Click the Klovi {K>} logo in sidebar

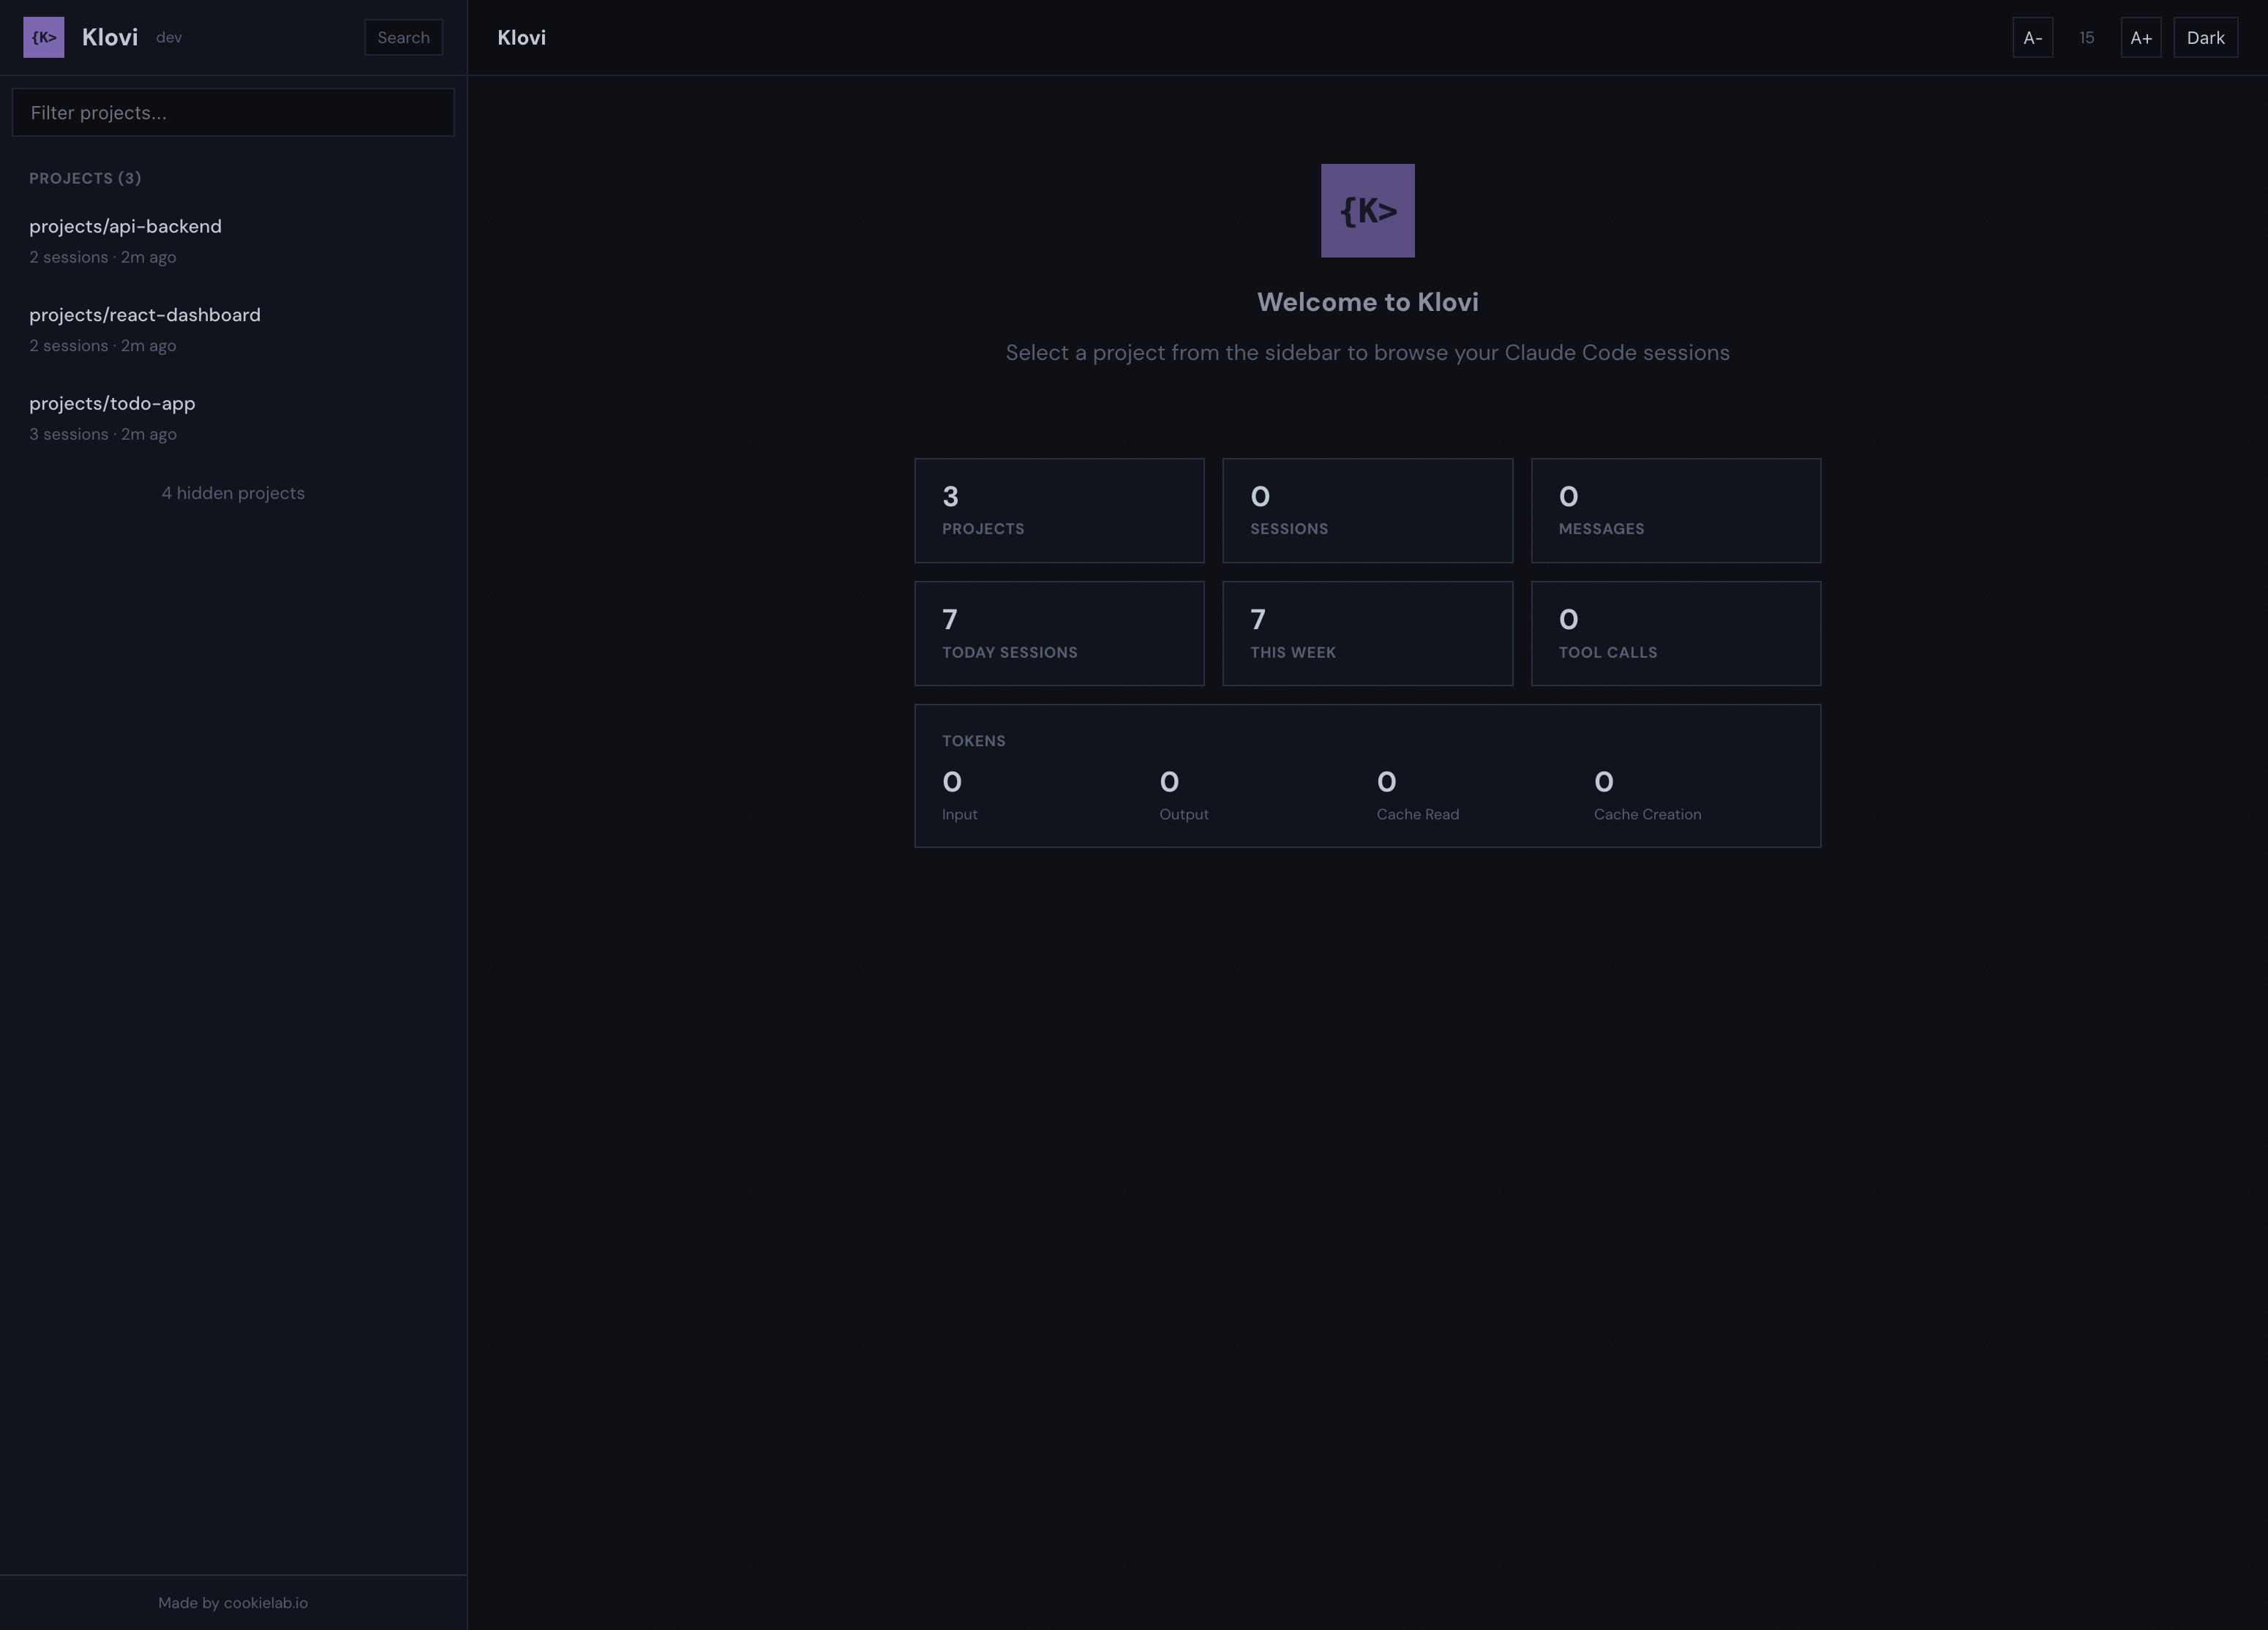click(x=43, y=37)
